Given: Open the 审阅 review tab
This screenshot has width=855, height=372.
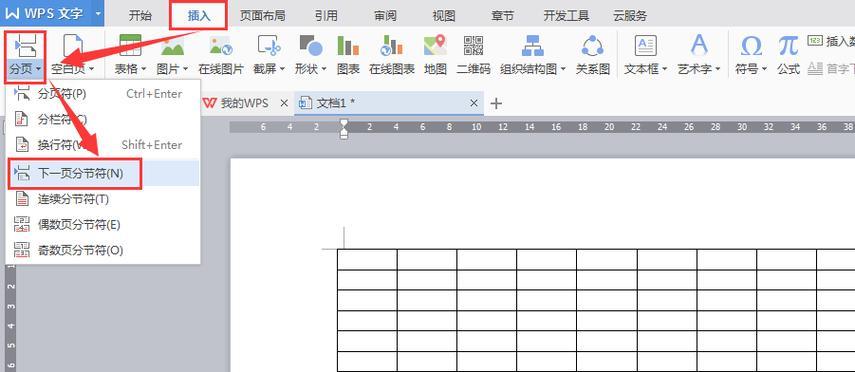Looking at the screenshot, I should pos(385,16).
